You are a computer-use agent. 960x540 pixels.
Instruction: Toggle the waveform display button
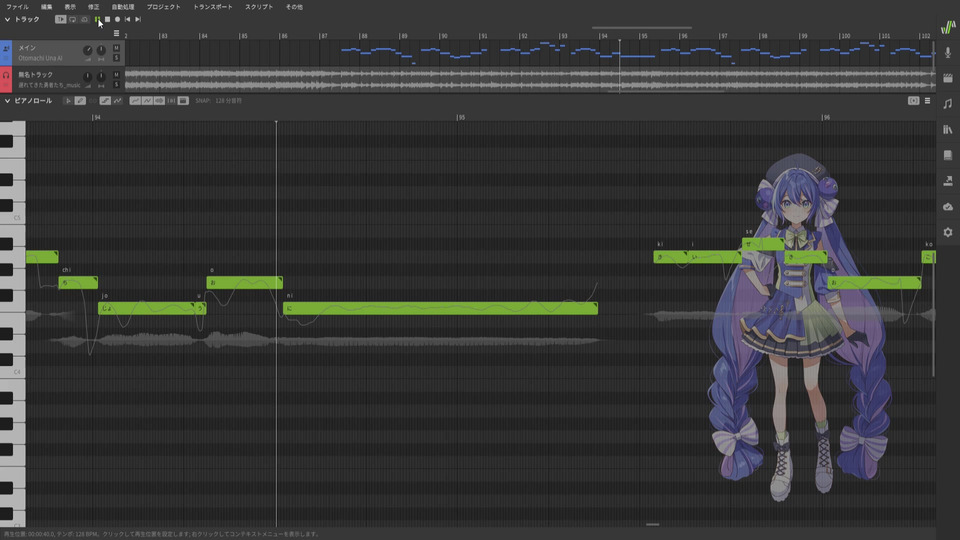point(159,100)
